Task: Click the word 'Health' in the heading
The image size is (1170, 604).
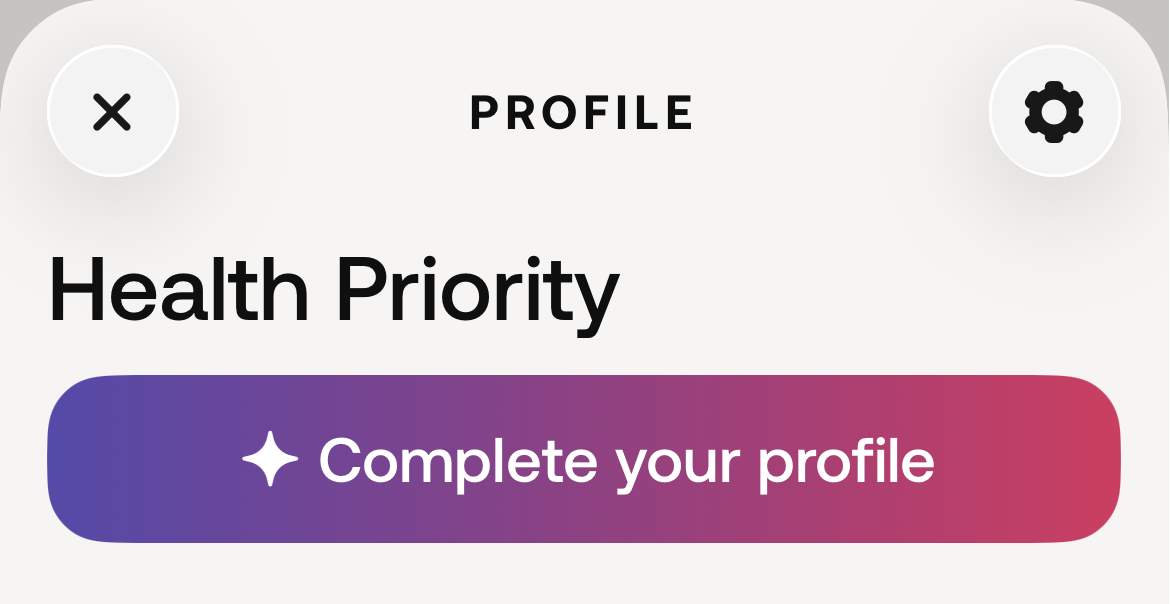Action: click(x=179, y=288)
